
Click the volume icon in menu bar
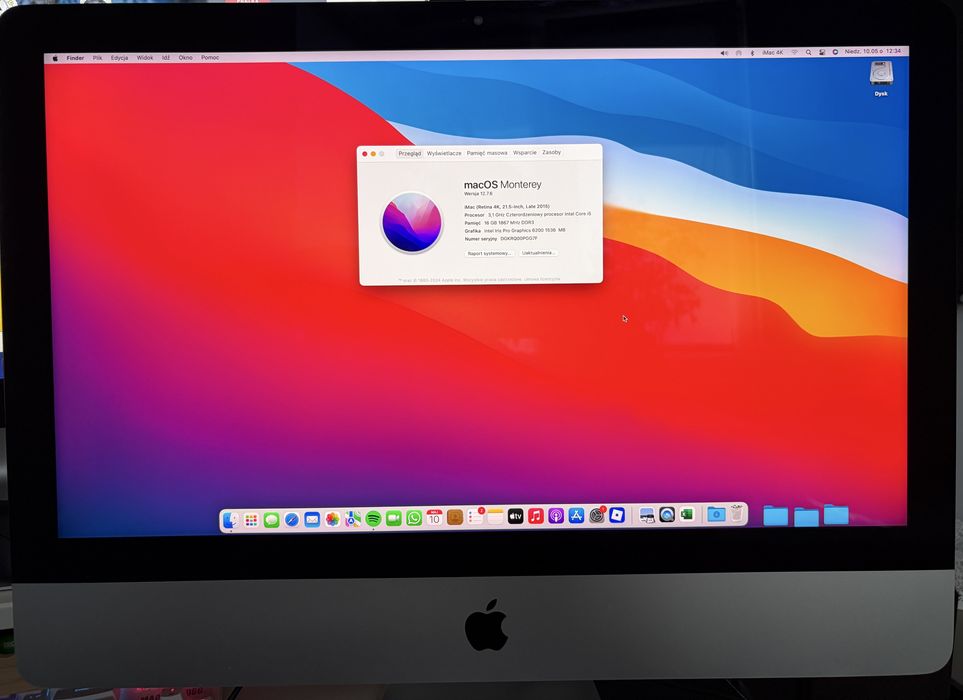click(724, 53)
